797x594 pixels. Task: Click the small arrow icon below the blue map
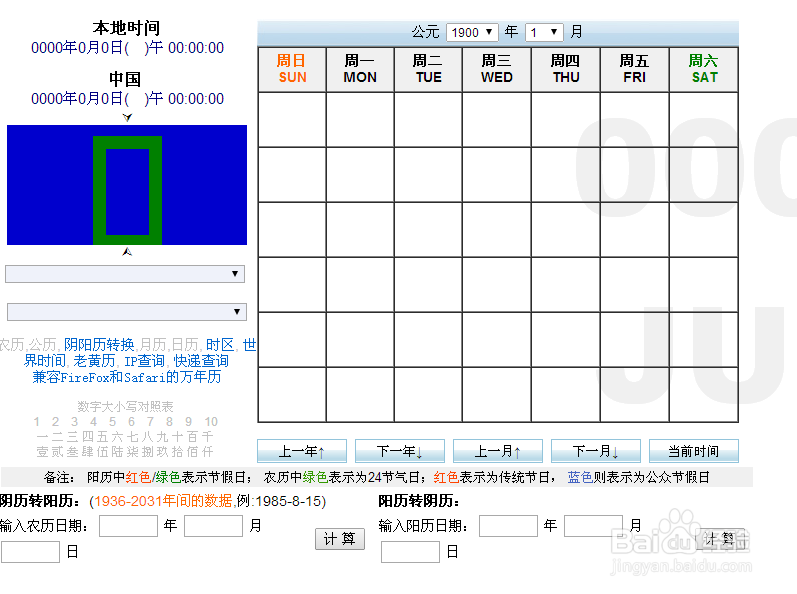(x=127, y=252)
